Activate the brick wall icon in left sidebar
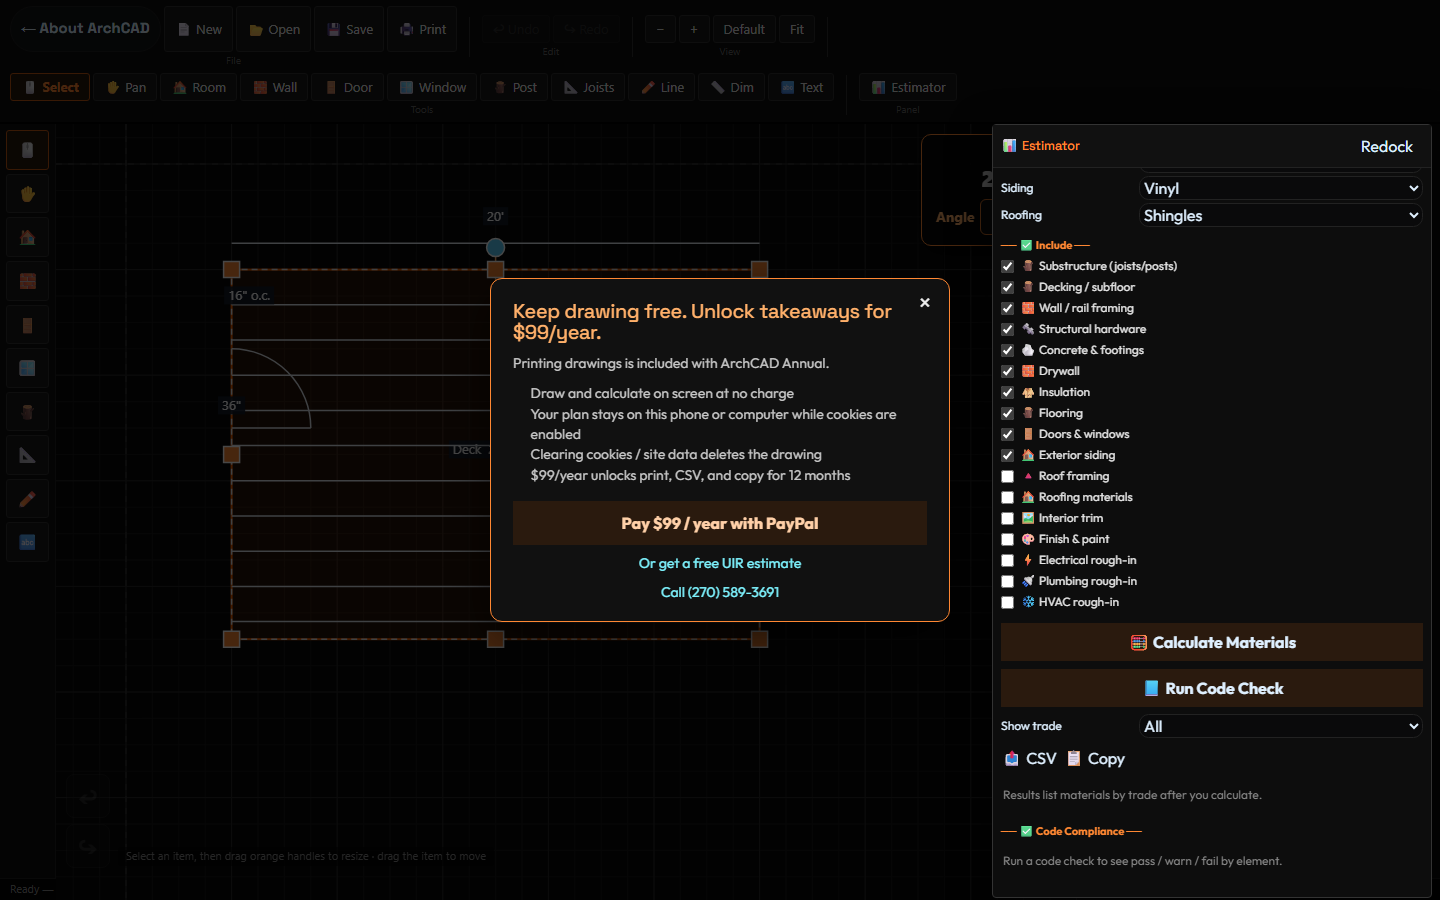Screen dimensions: 1440x900 [28, 281]
